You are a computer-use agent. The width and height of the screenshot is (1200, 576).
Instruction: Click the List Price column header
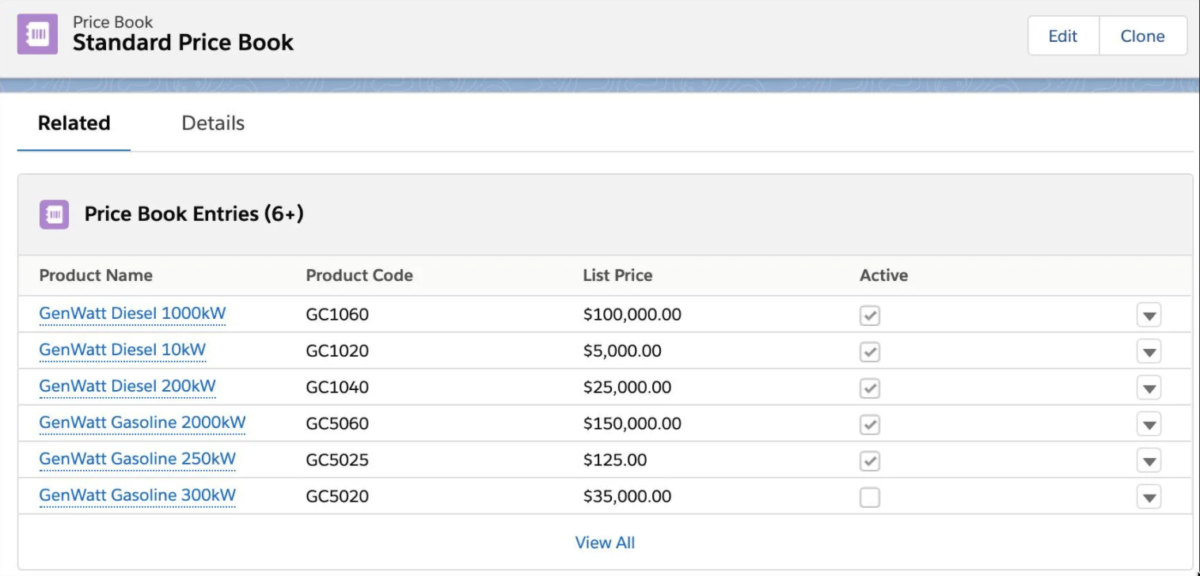pos(618,275)
